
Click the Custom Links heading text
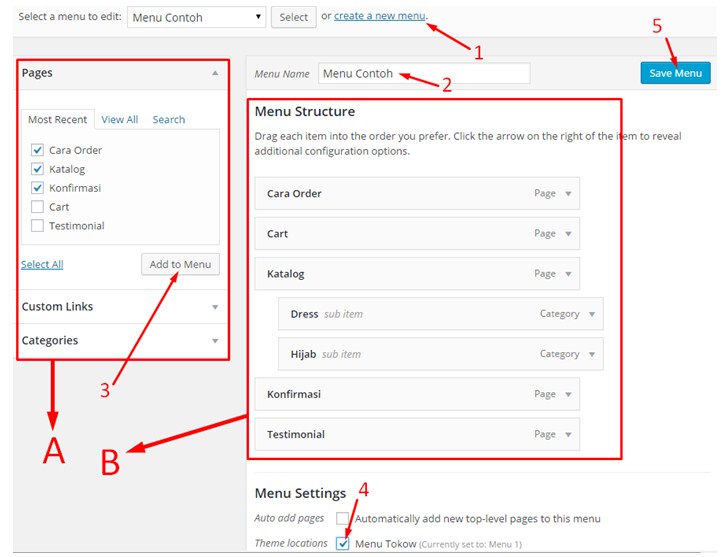[57, 307]
